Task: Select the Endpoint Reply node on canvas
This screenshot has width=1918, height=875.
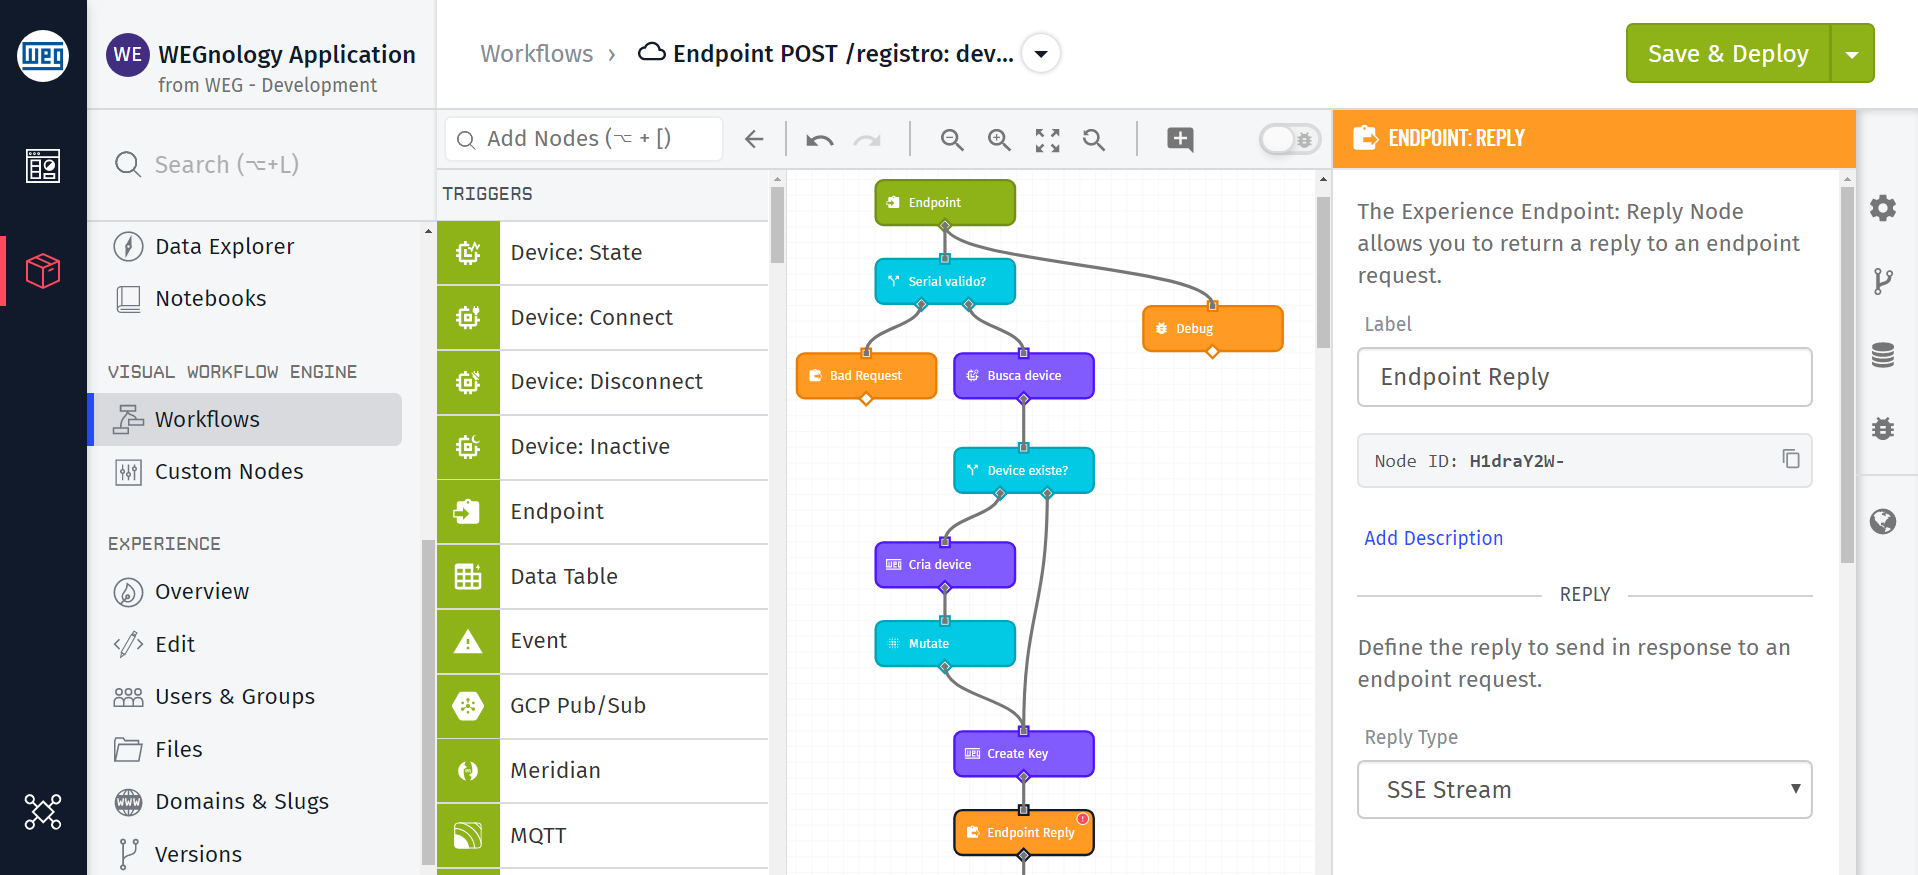Action: (x=1023, y=833)
